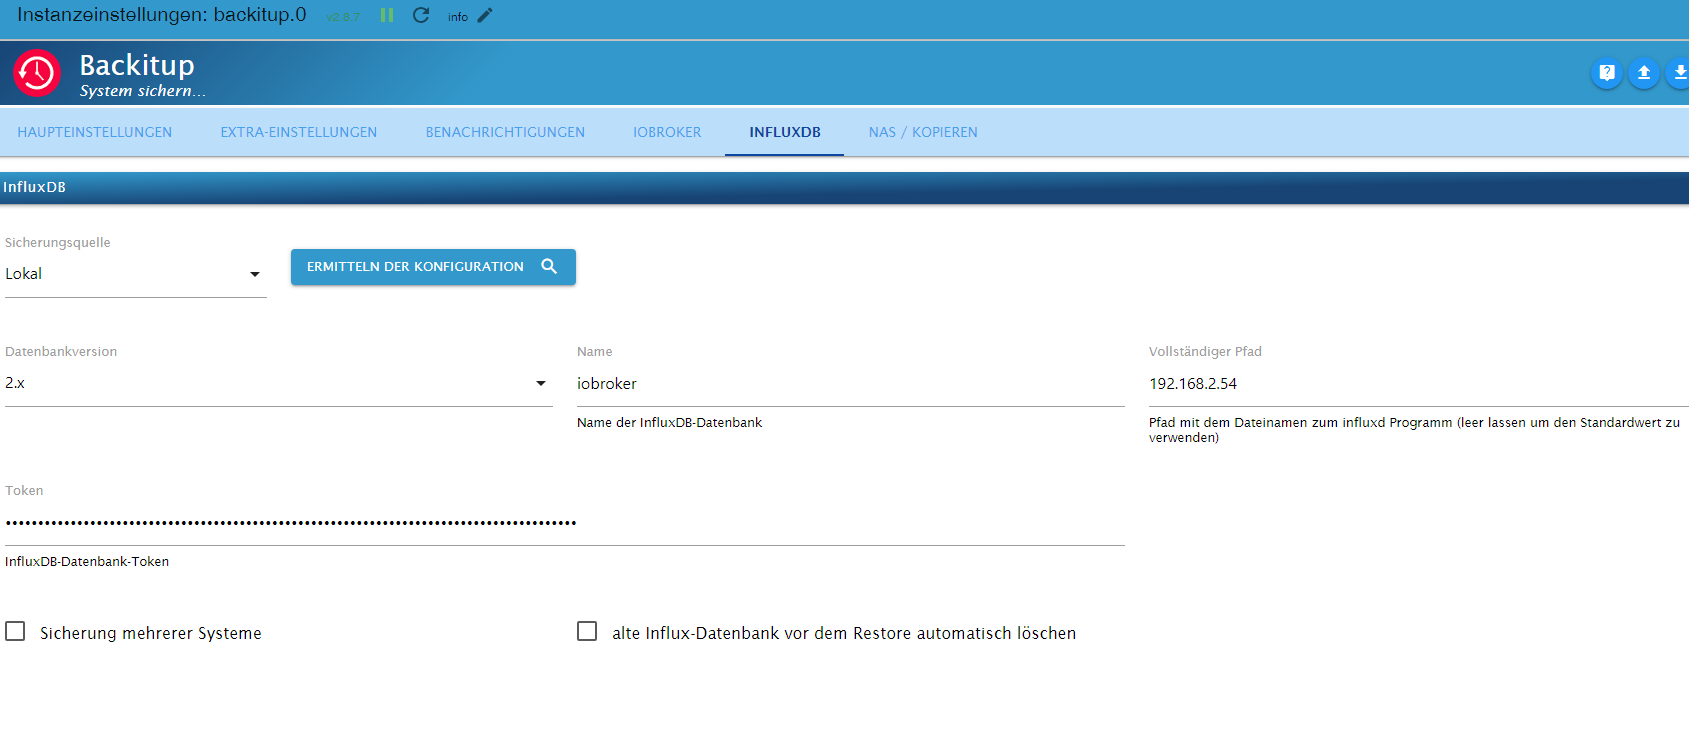The image size is (1689, 755).
Task: Click the InfluxDB section header
Action: coord(844,188)
